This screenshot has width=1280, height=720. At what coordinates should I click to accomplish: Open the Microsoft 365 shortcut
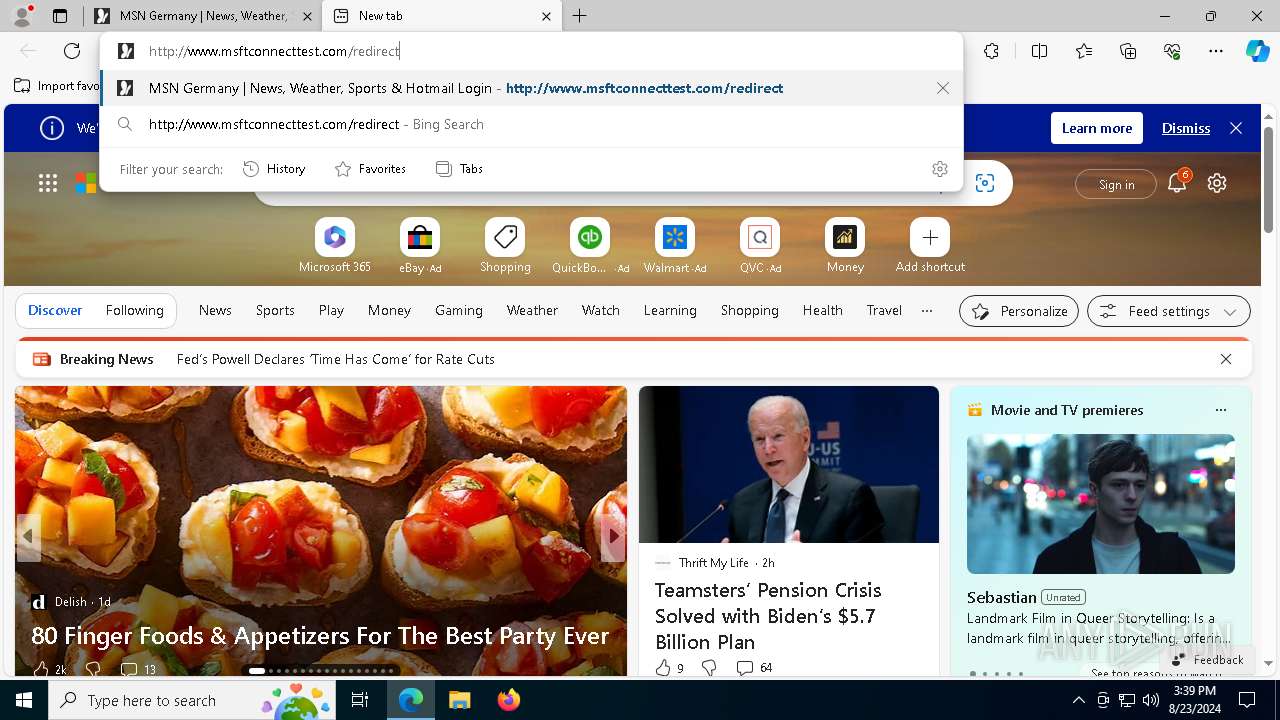pos(335,246)
